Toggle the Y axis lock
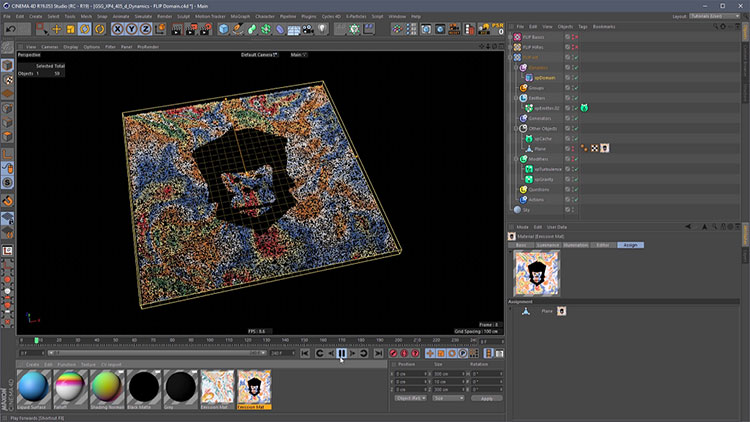The height and width of the screenshot is (422, 750). click(132, 29)
